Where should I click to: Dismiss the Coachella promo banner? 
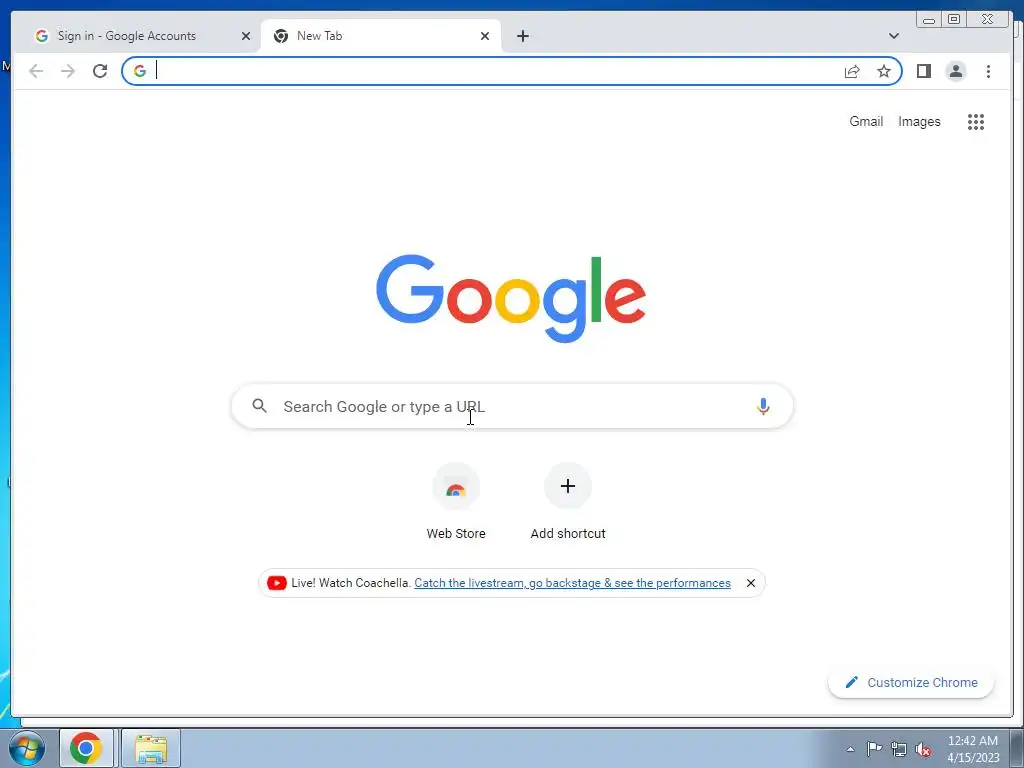click(x=750, y=583)
